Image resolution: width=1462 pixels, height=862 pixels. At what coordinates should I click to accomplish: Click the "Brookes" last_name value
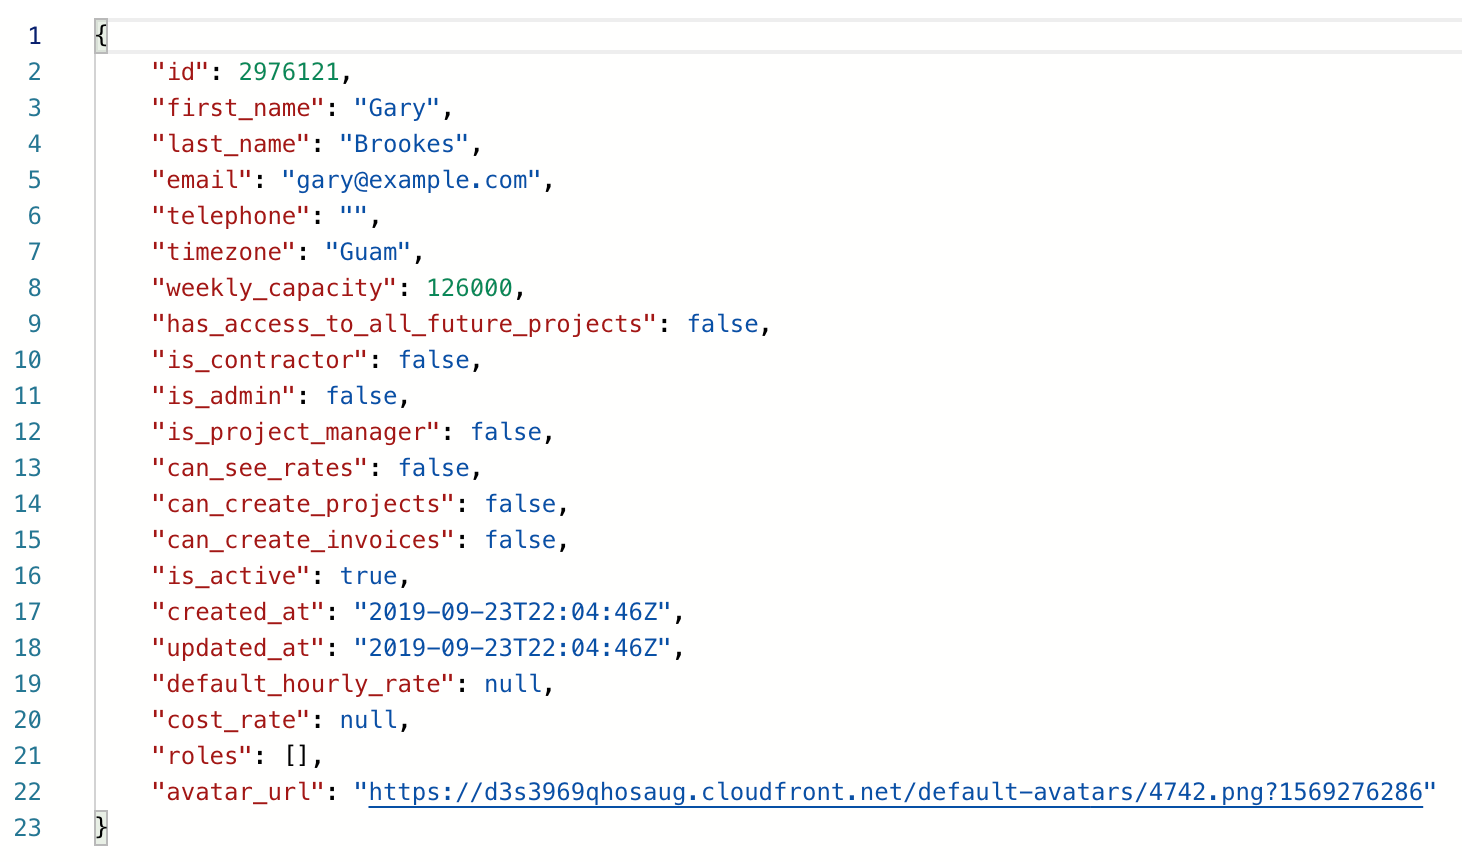pyautogui.click(x=404, y=144)
